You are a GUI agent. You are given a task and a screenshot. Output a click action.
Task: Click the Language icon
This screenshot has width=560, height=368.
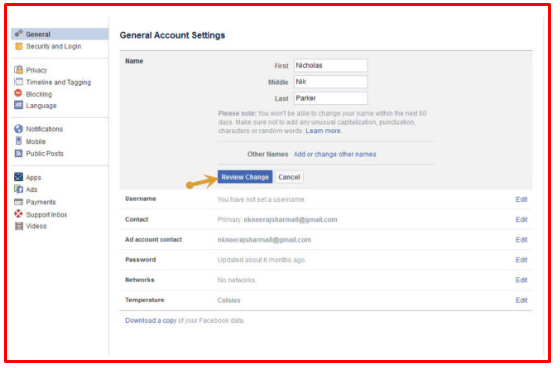[19, 105]
